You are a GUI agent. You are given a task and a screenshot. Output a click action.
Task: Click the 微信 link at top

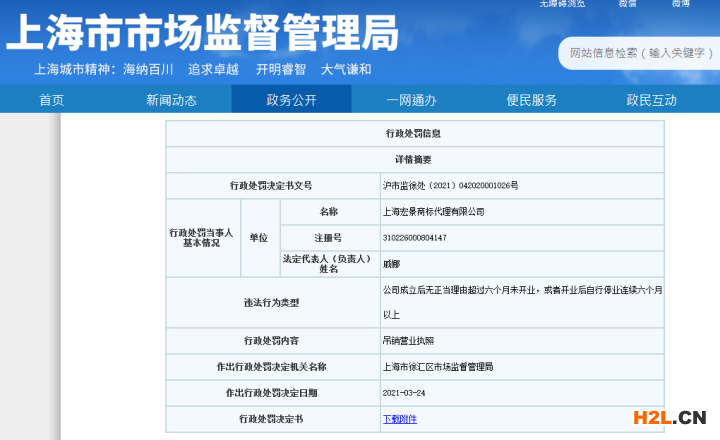627,4
